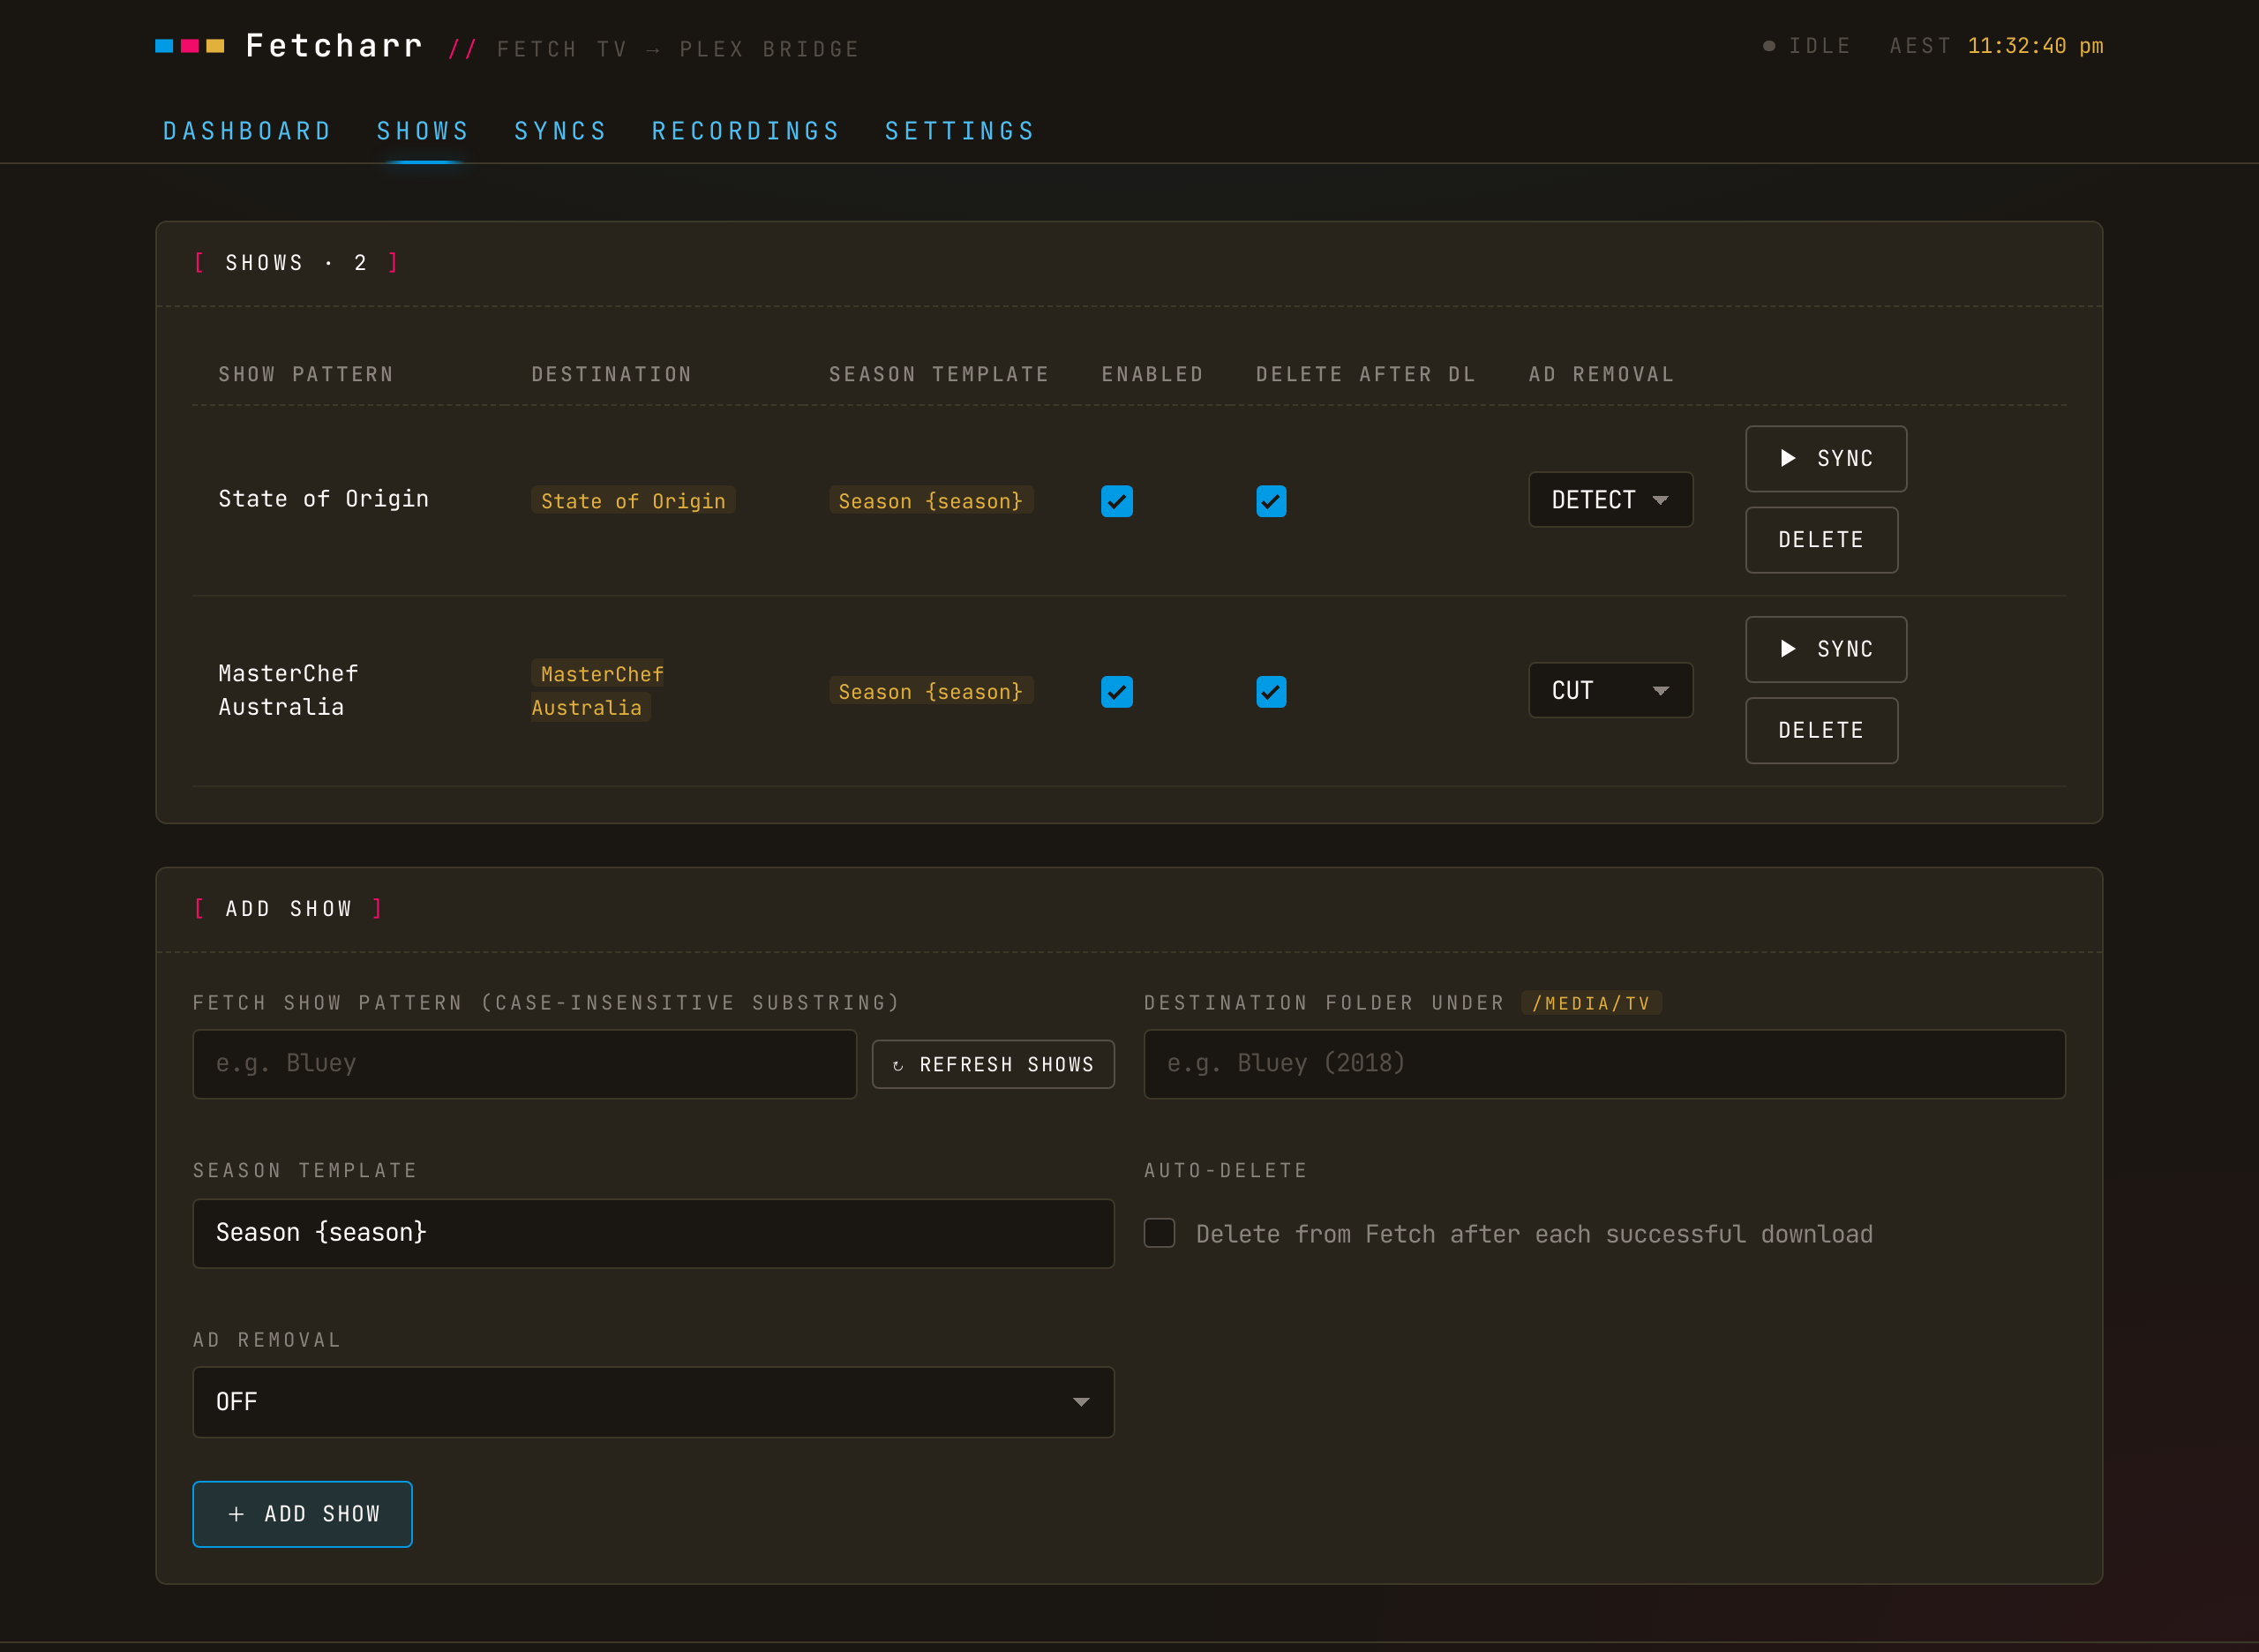Click State of Origin destination tag
Image resolution: width=2259 pixels, height=1652 pixels.
tap(633, 501)
